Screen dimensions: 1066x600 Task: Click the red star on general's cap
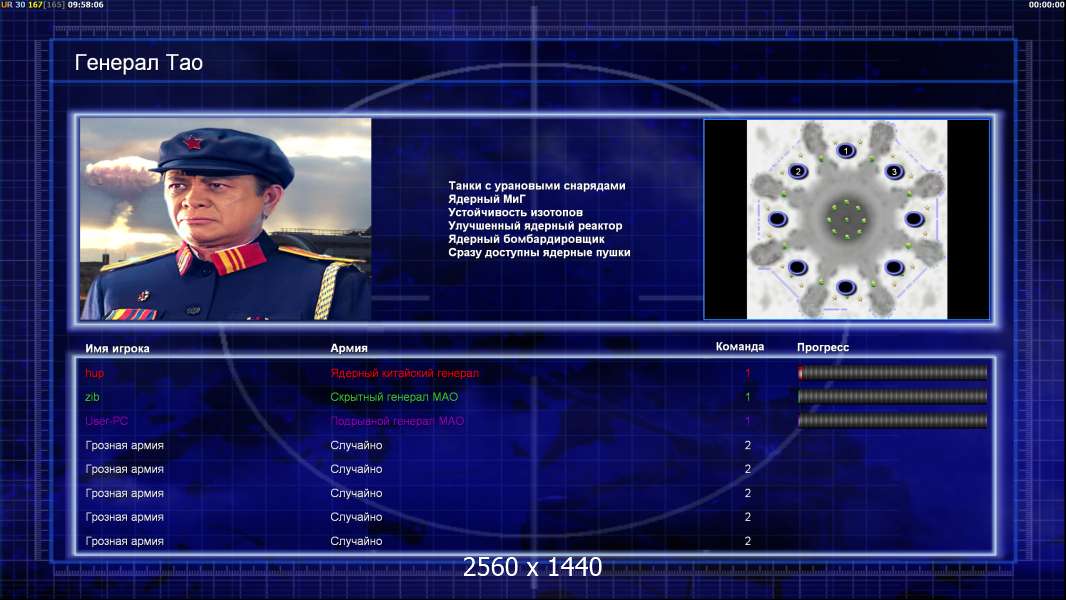pyautogui.click(x=193, y=143)
